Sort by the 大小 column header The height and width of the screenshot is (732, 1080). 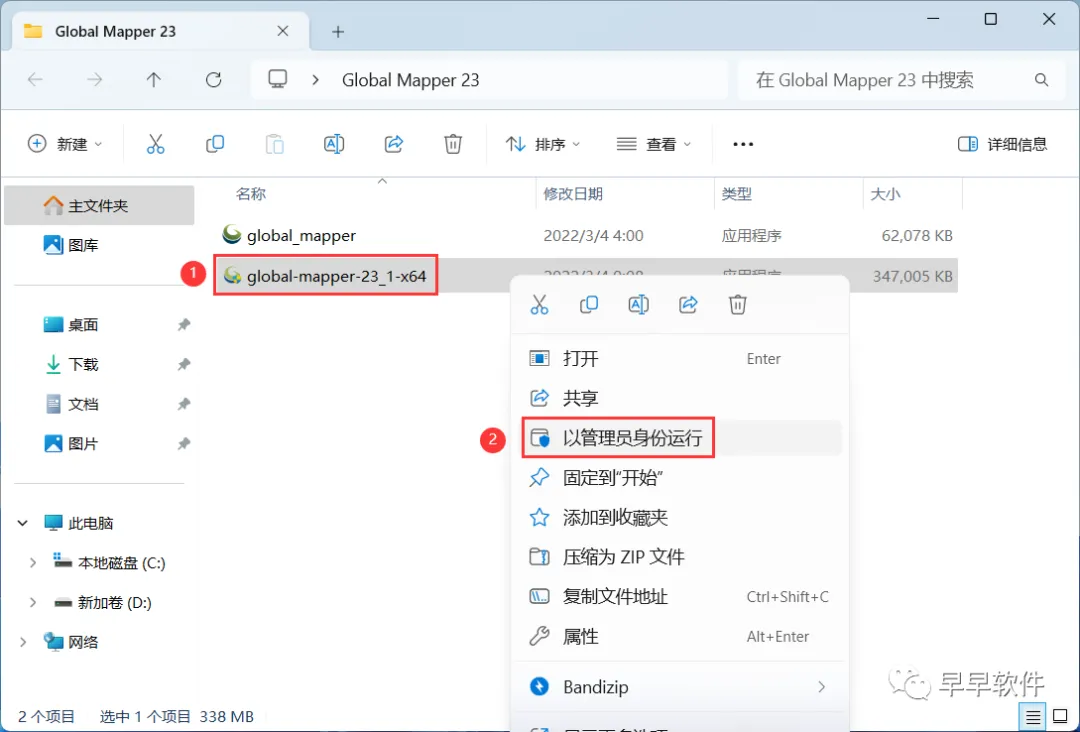[x=885, y=194]
